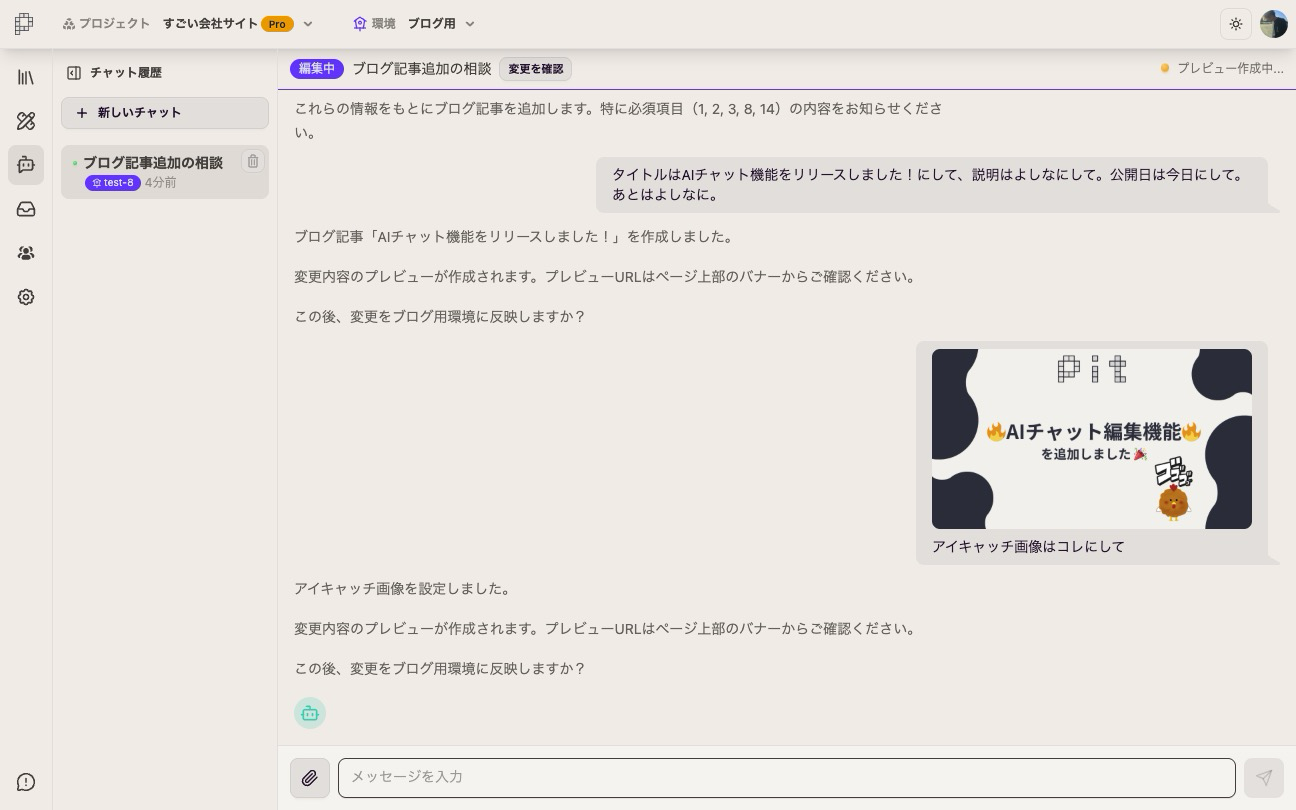Click the feedback alert icon at bottom left

(26, 782)
